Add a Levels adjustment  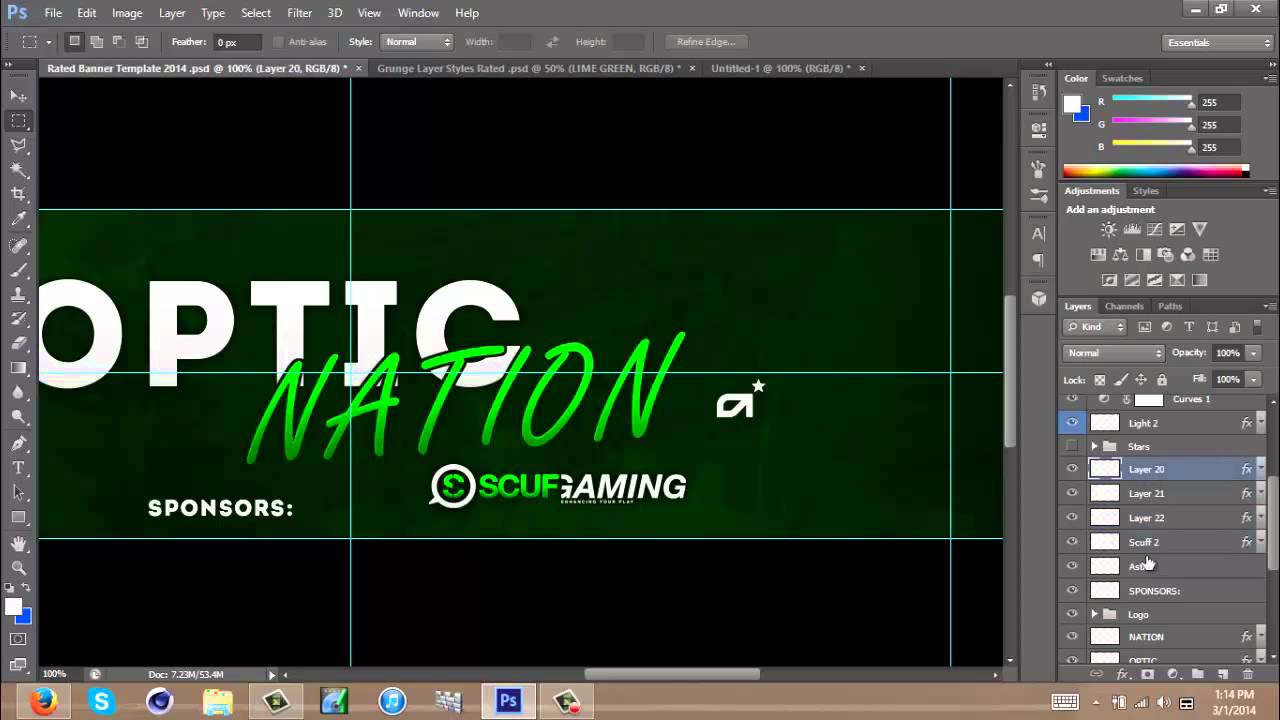click(1132, 229)
